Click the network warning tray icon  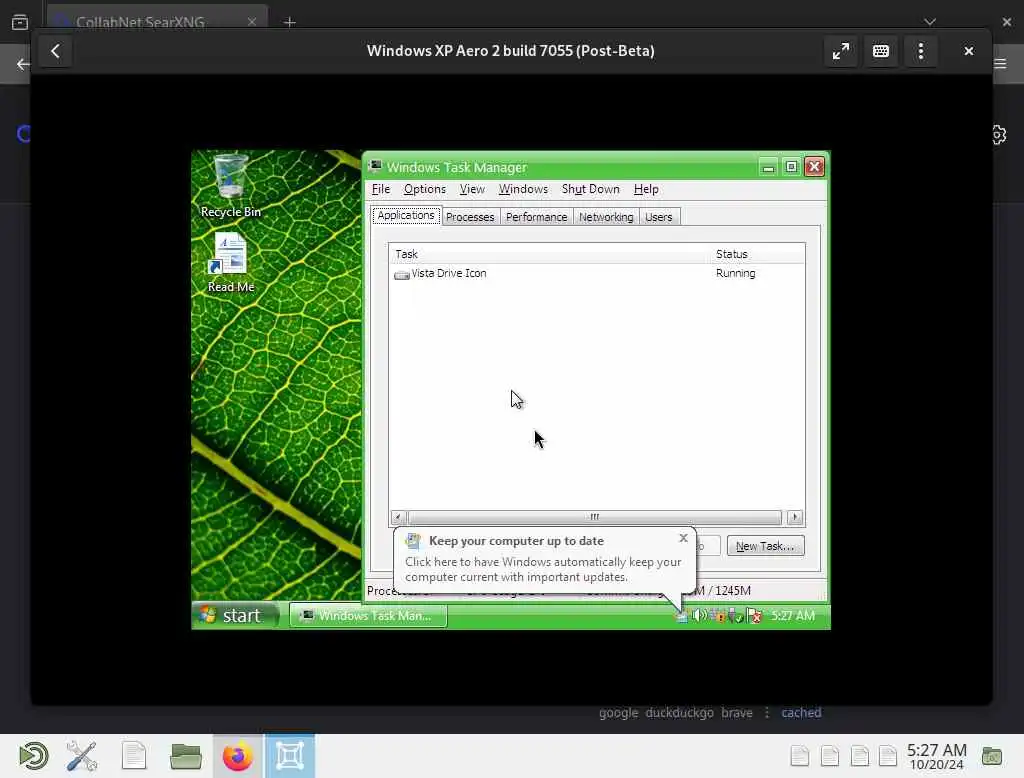coord(719,615)
